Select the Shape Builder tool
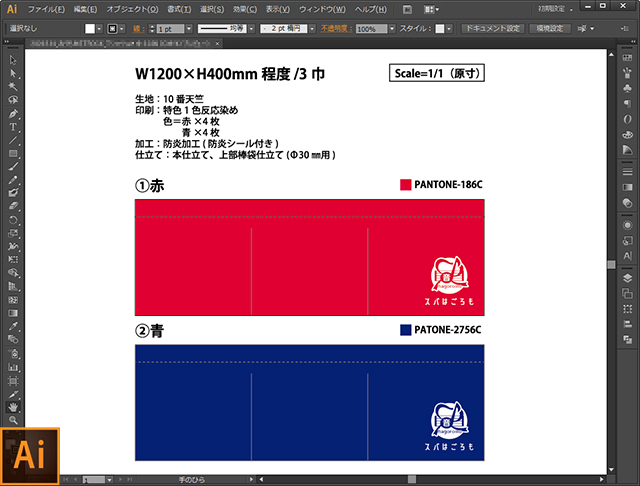 coord(13,273)
